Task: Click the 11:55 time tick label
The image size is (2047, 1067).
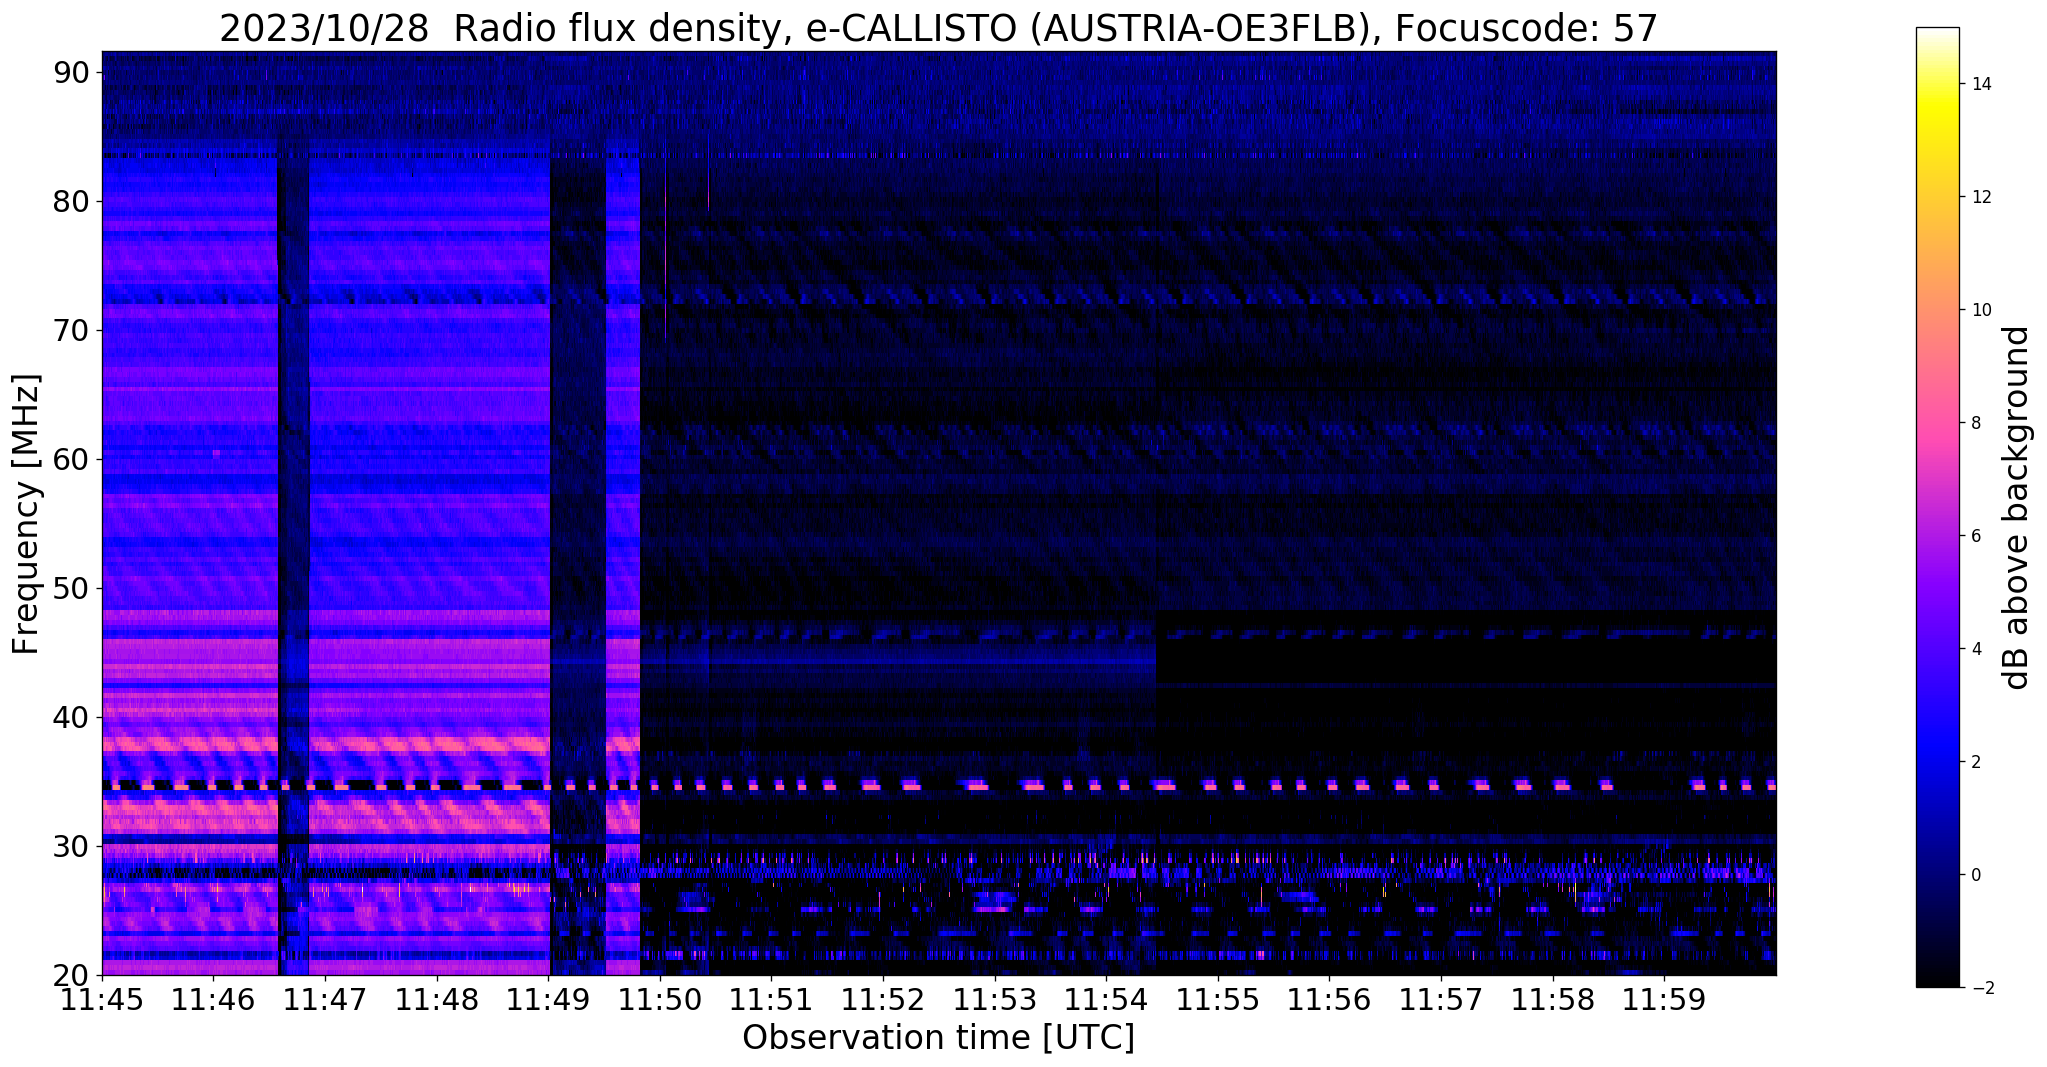Action: tap(1218, 1000)
